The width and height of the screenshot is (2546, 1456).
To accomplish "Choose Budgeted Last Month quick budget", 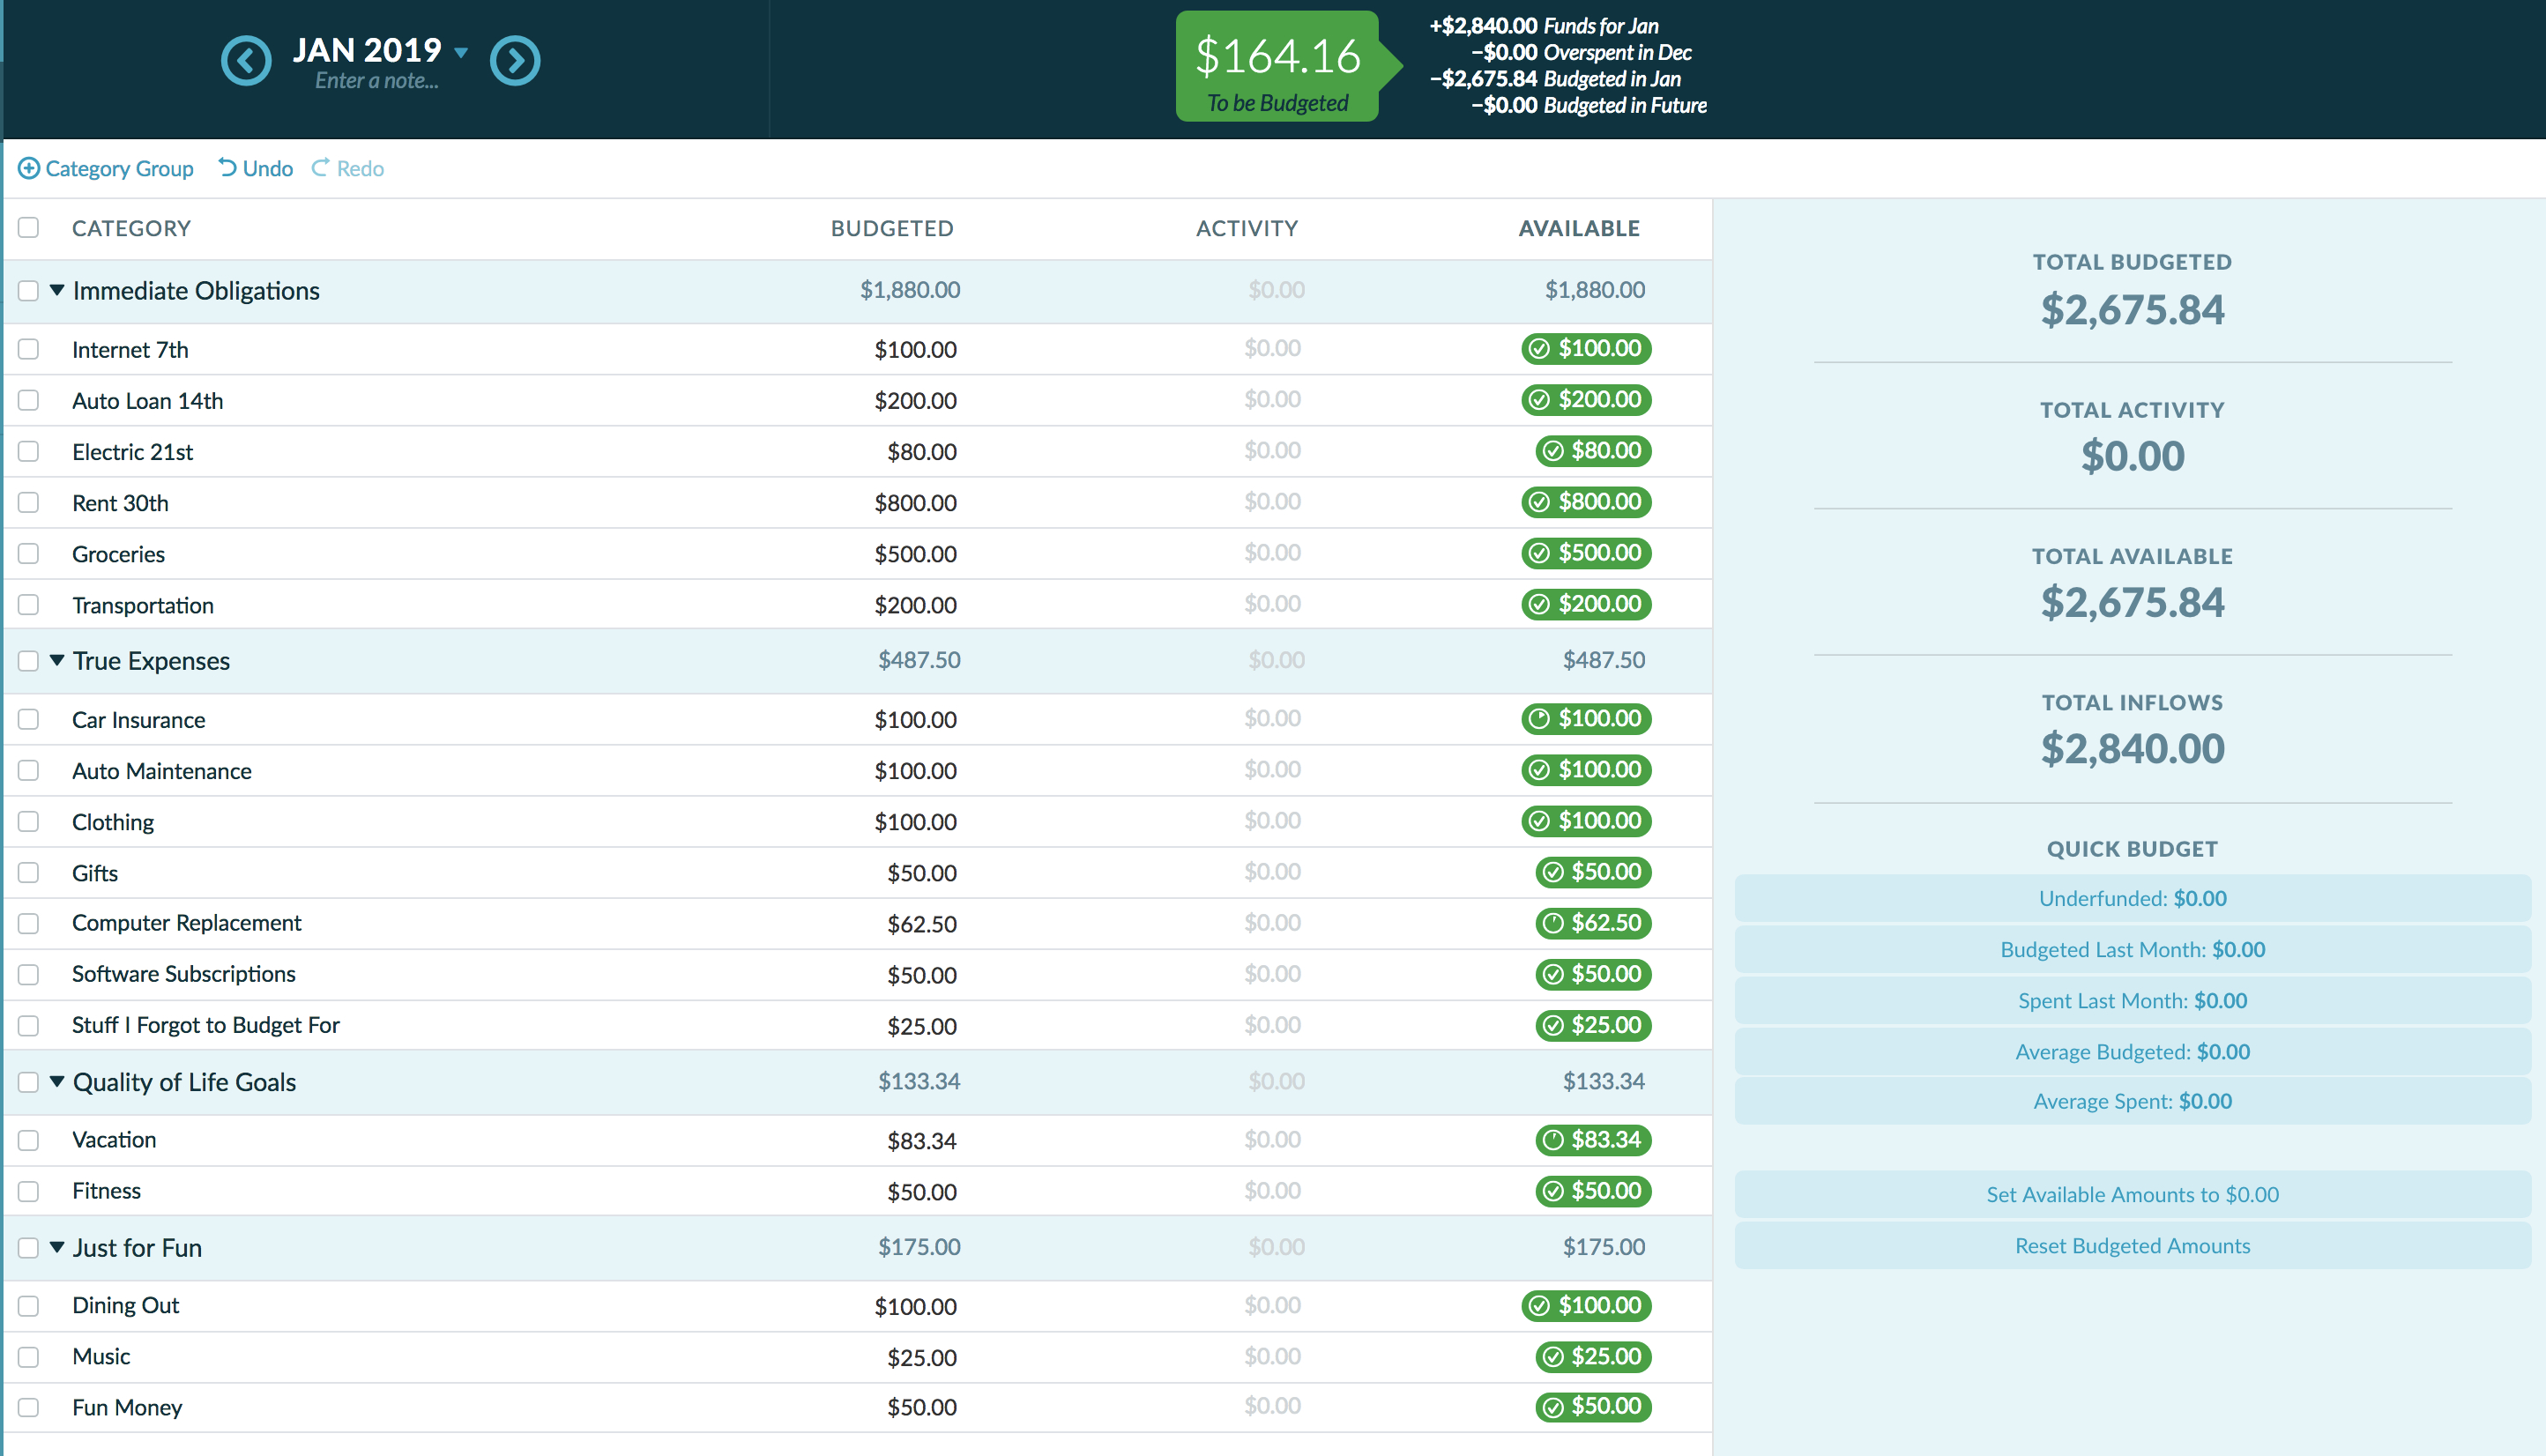I will coord(2132,949).
